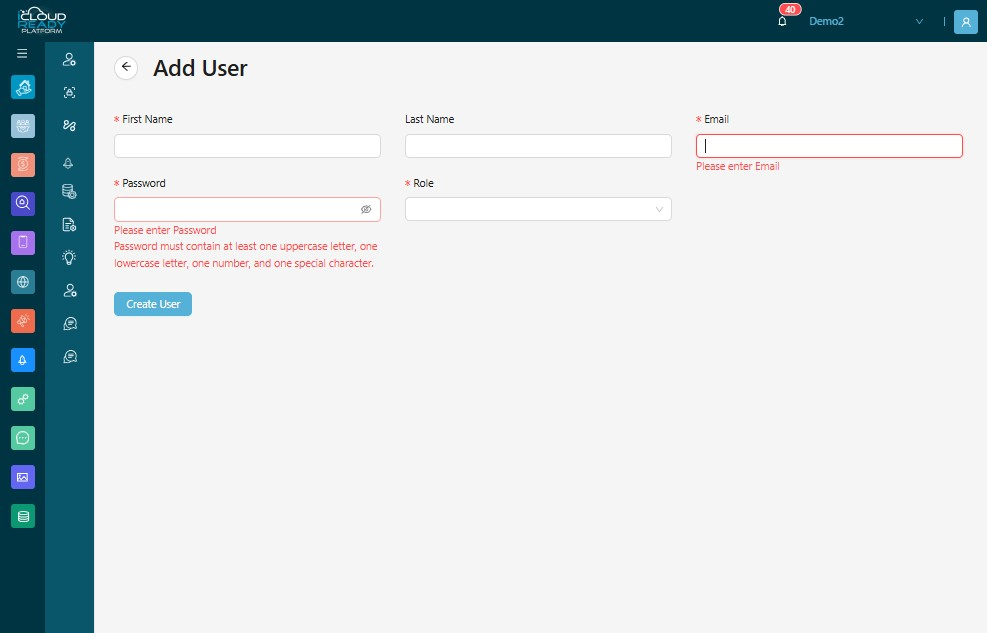Click the 'Please enter Password' error text
Screen dimensions: 987x633
pyautogui.click(x=165, y=230)
